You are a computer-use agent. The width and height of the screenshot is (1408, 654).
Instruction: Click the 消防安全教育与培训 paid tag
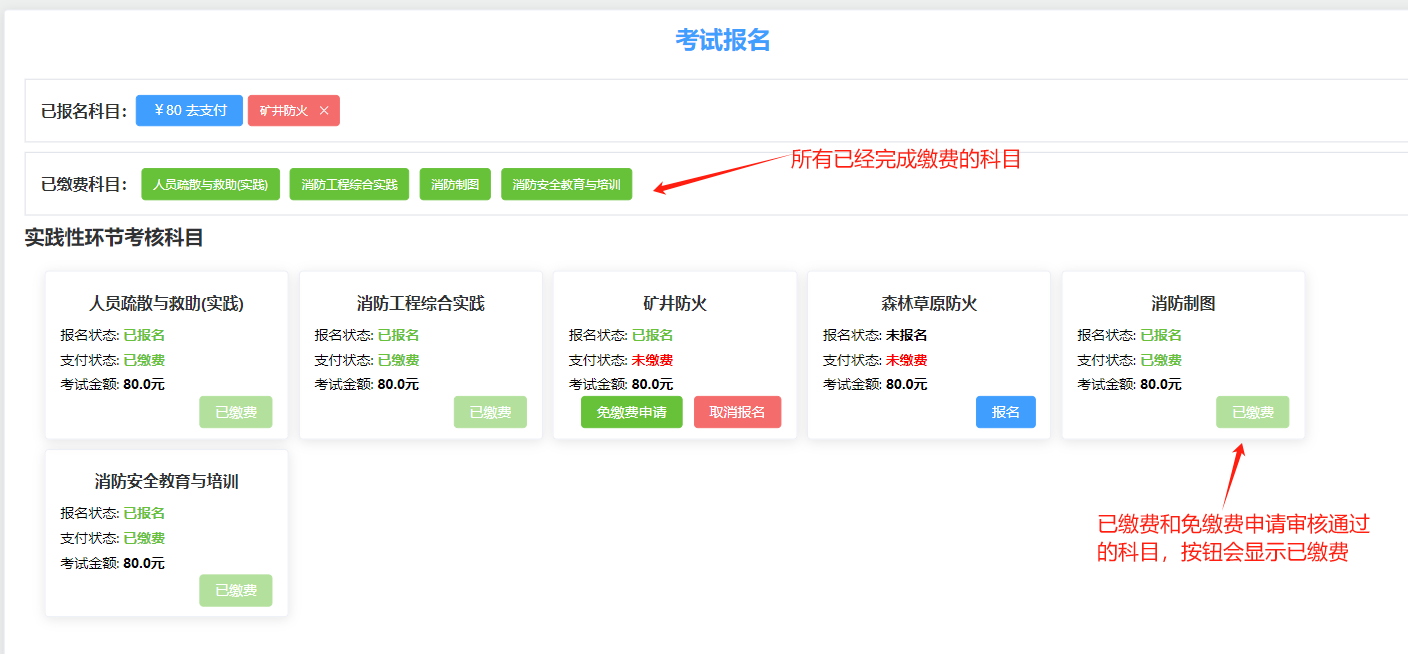pos(566,184)
